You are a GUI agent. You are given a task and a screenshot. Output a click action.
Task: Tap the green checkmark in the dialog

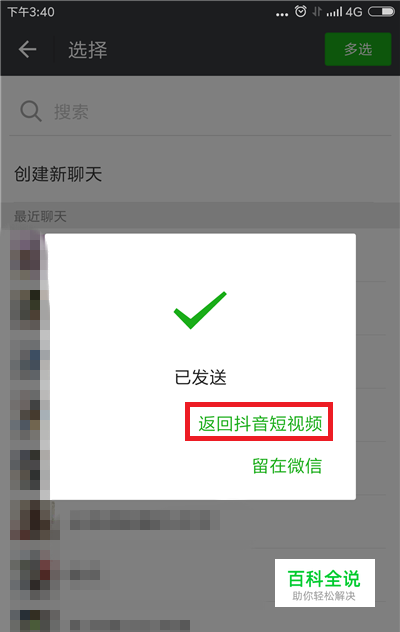(x=200, y=310)
